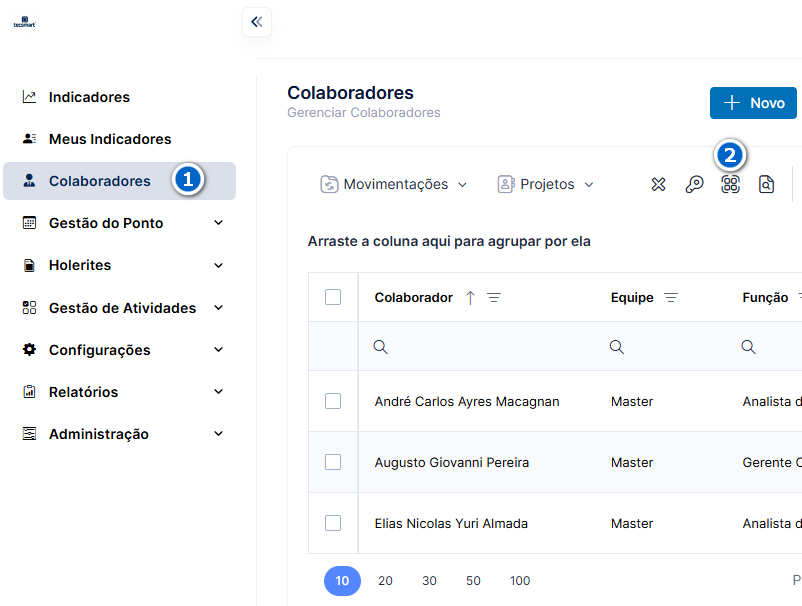
Task: Click the key icon in toolbar
Action: [694, 184]
